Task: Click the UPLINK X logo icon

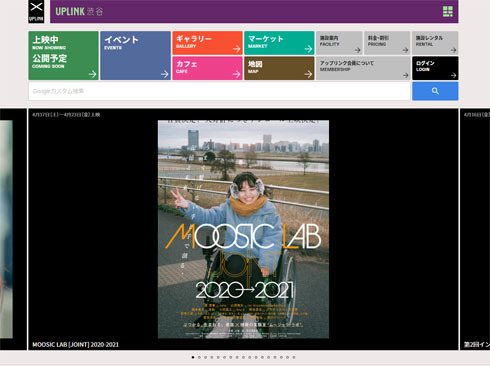Action: (x=36, y=12)
